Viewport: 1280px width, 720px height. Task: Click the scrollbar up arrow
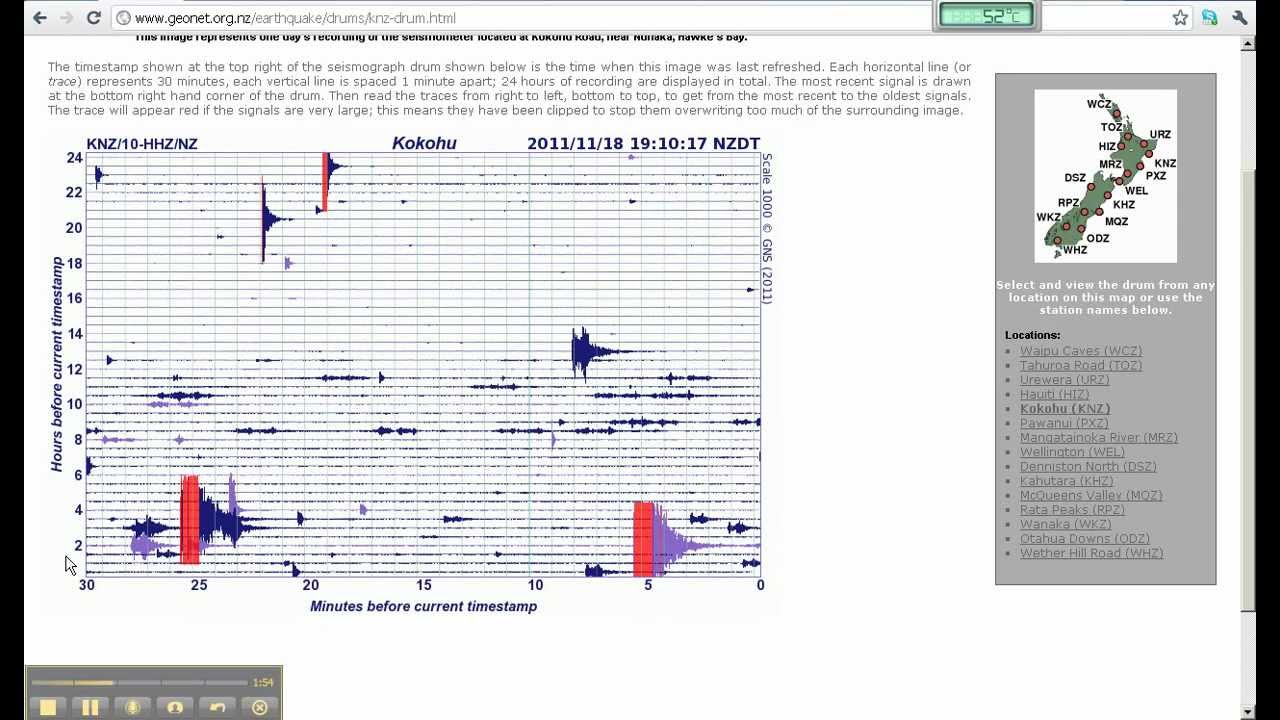(x=1247, y=43)
